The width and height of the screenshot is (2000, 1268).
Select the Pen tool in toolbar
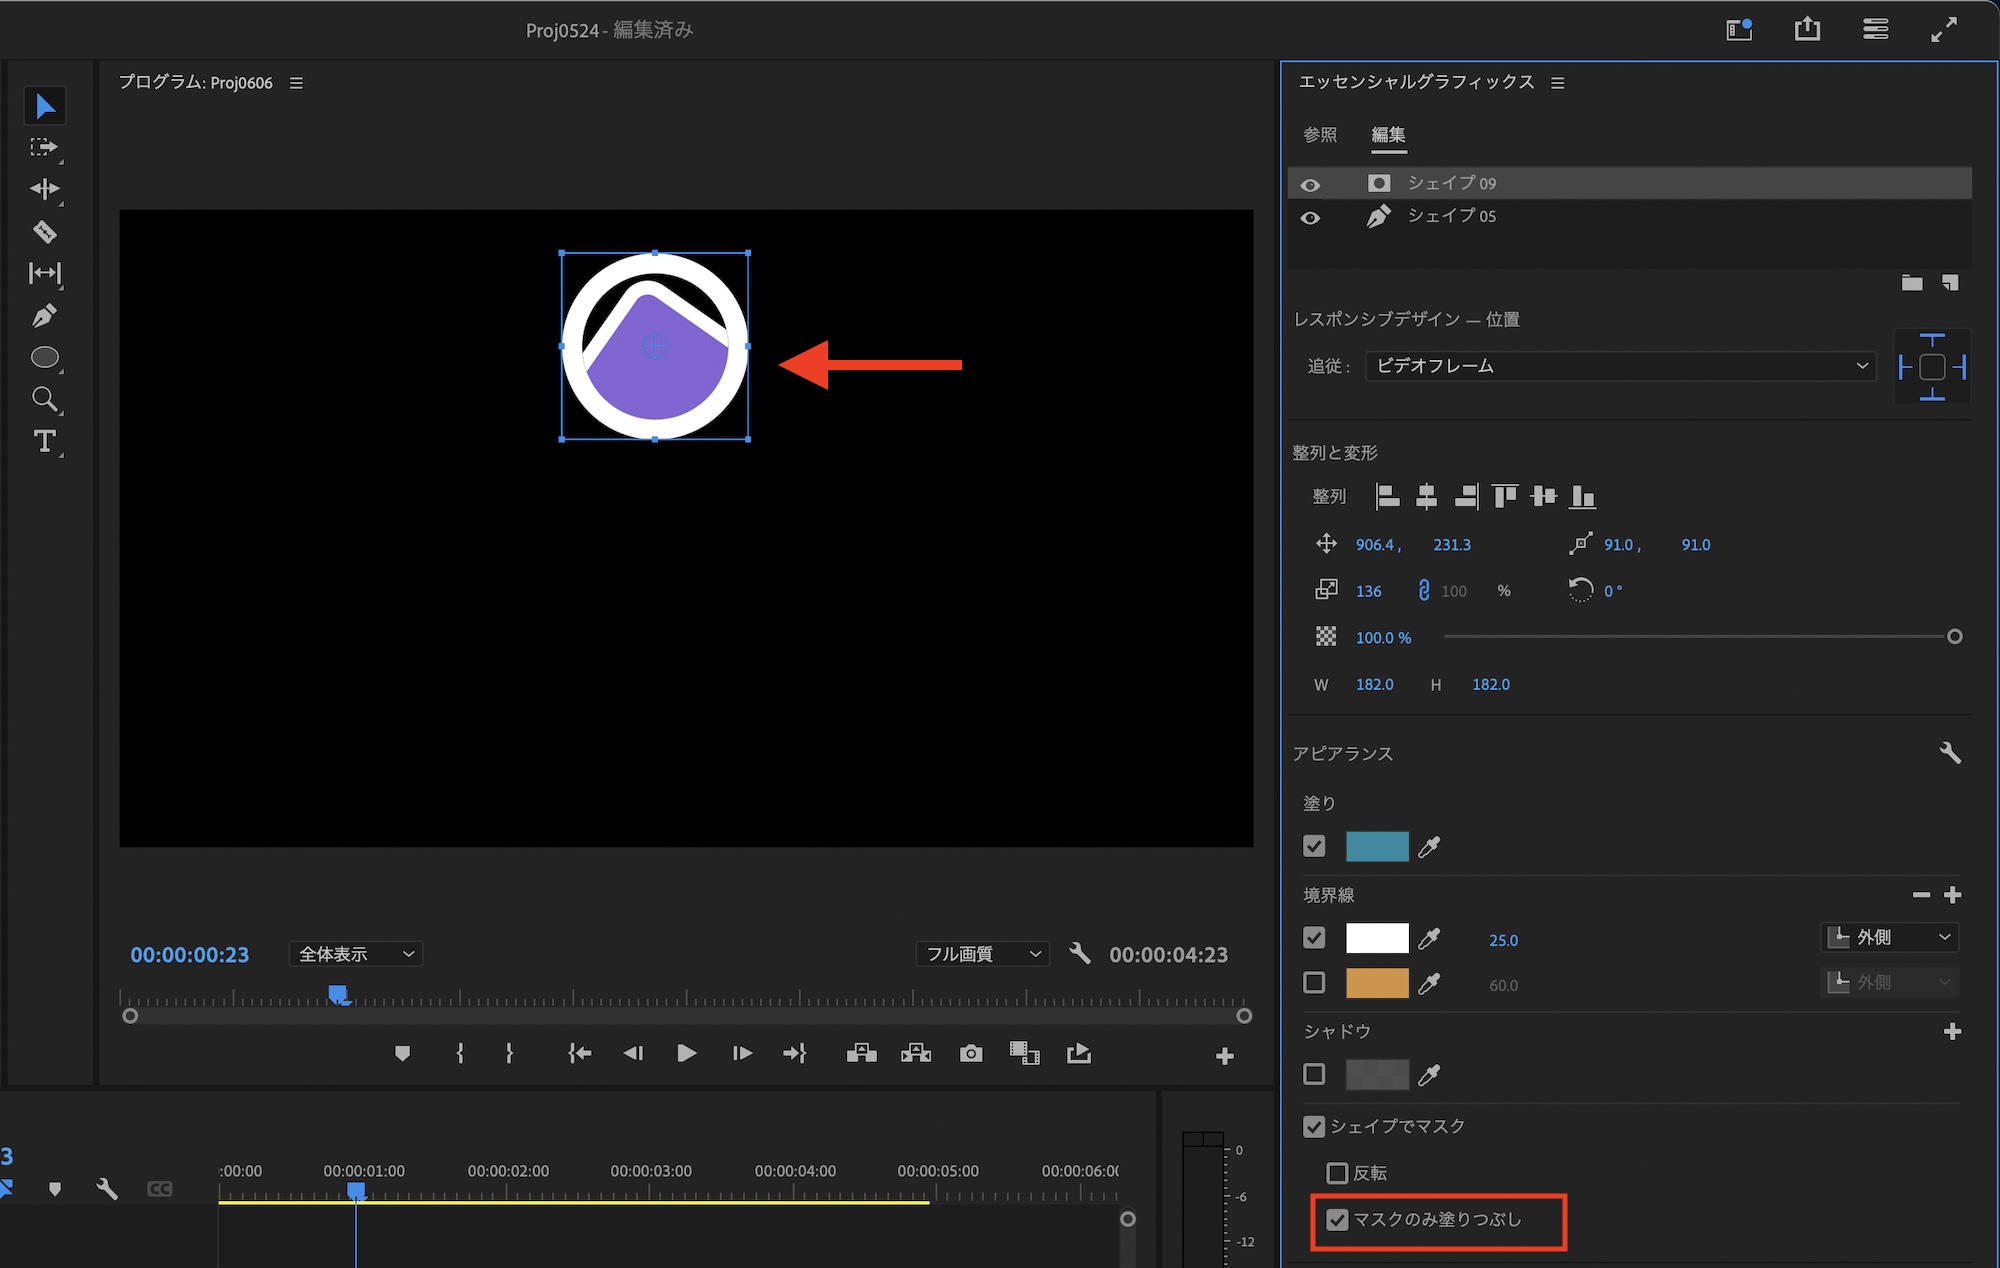pyautogui.click(x=44, y=316)
